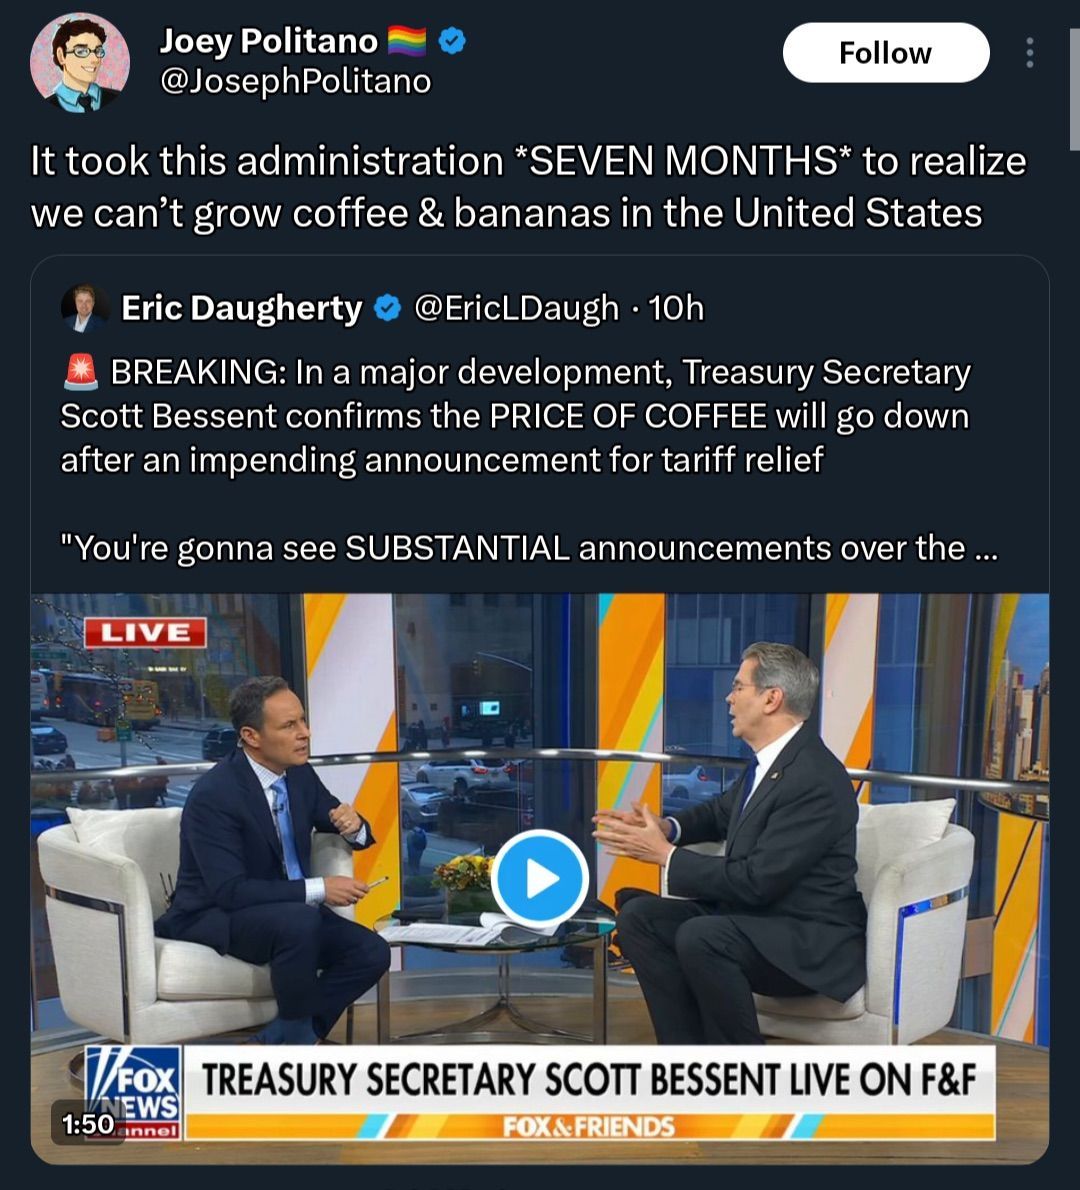The width and height of the screenshot is (1080, 1190).
Task: Play the Fox News video clip
Action: pyautogui.click(x=540, y=878)
